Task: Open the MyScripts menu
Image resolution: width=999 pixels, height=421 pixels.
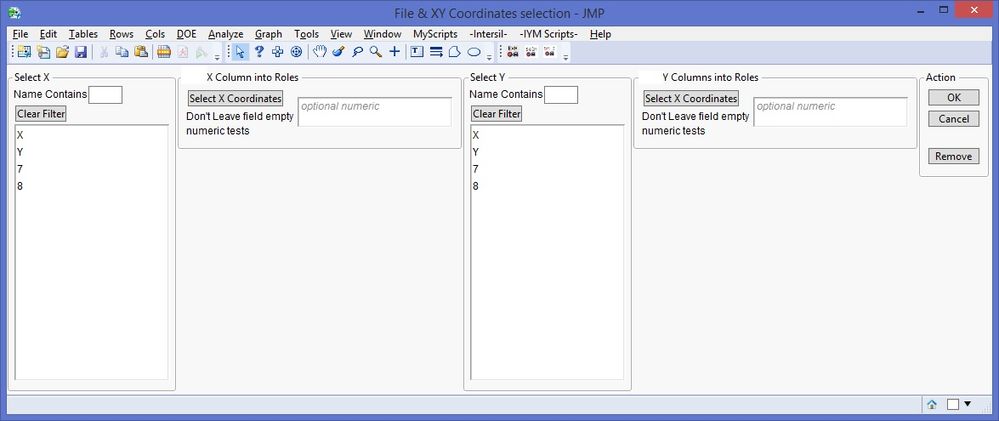Action: coord(435,34)
